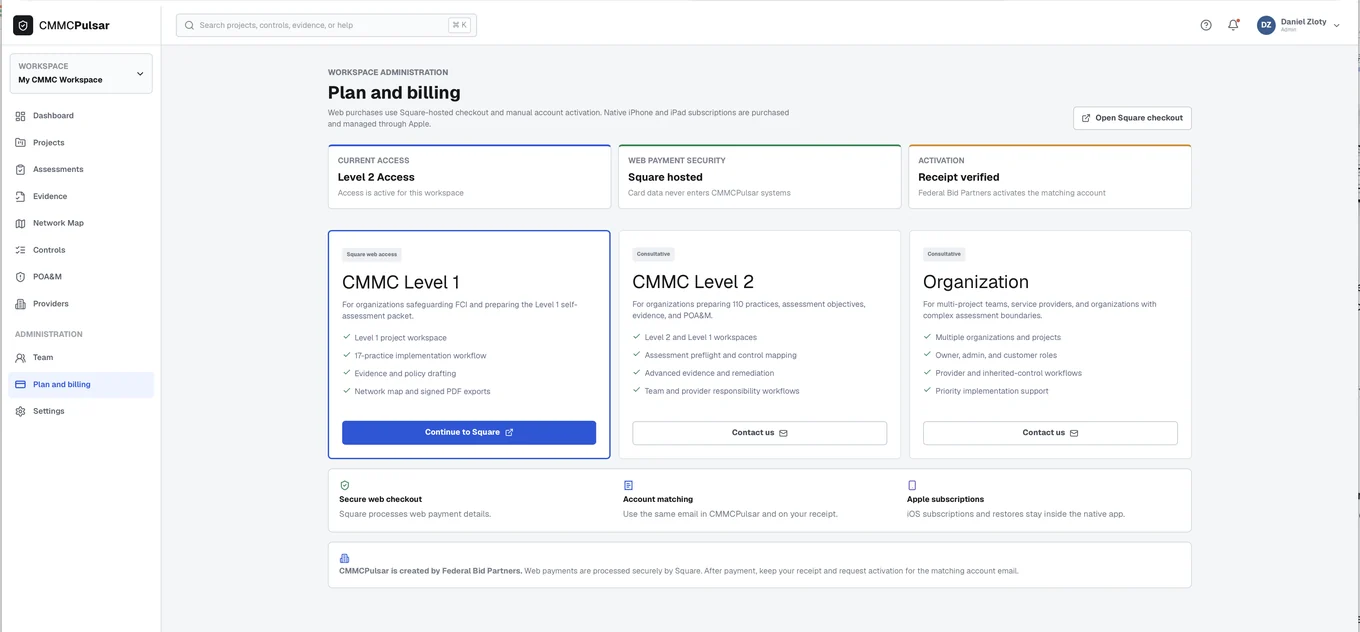Open Team under Administration
Screen dimensions: 1360x632
tap(81, 358)
